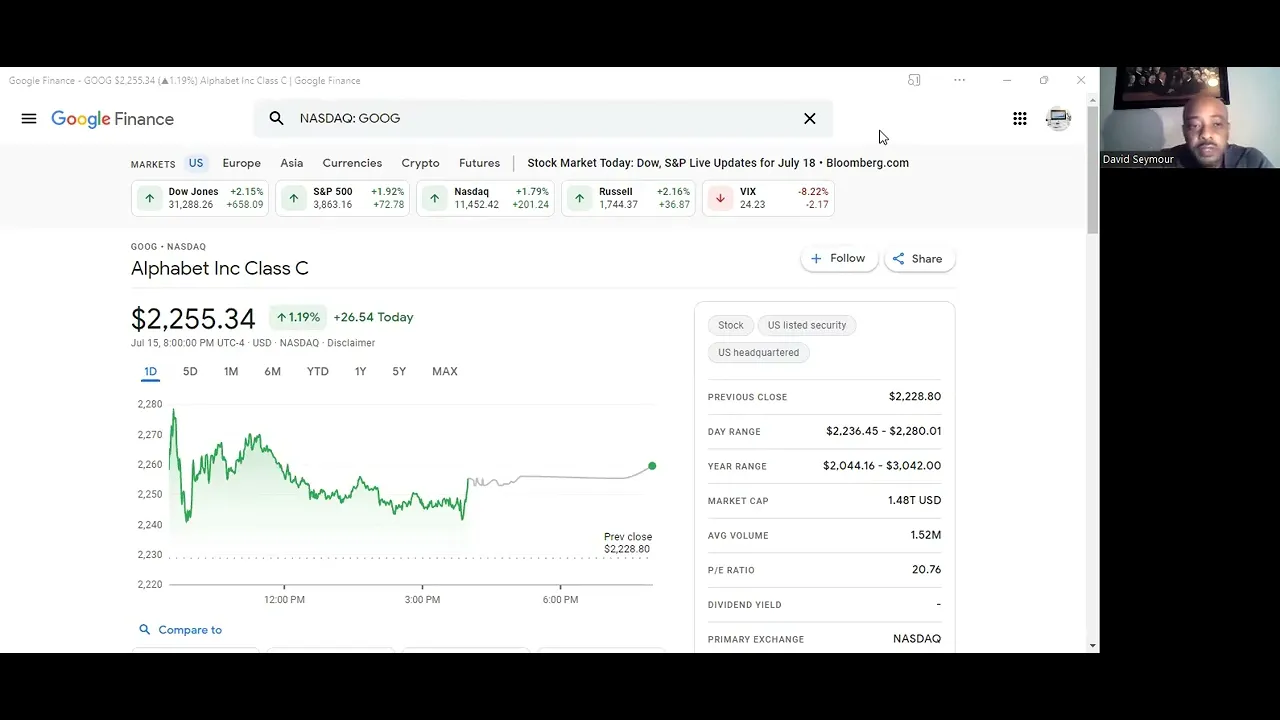The image size is (1280, 720).
Task: Open the Bloomberg Stock Market Today headline
Action: (x=718, y=163)
